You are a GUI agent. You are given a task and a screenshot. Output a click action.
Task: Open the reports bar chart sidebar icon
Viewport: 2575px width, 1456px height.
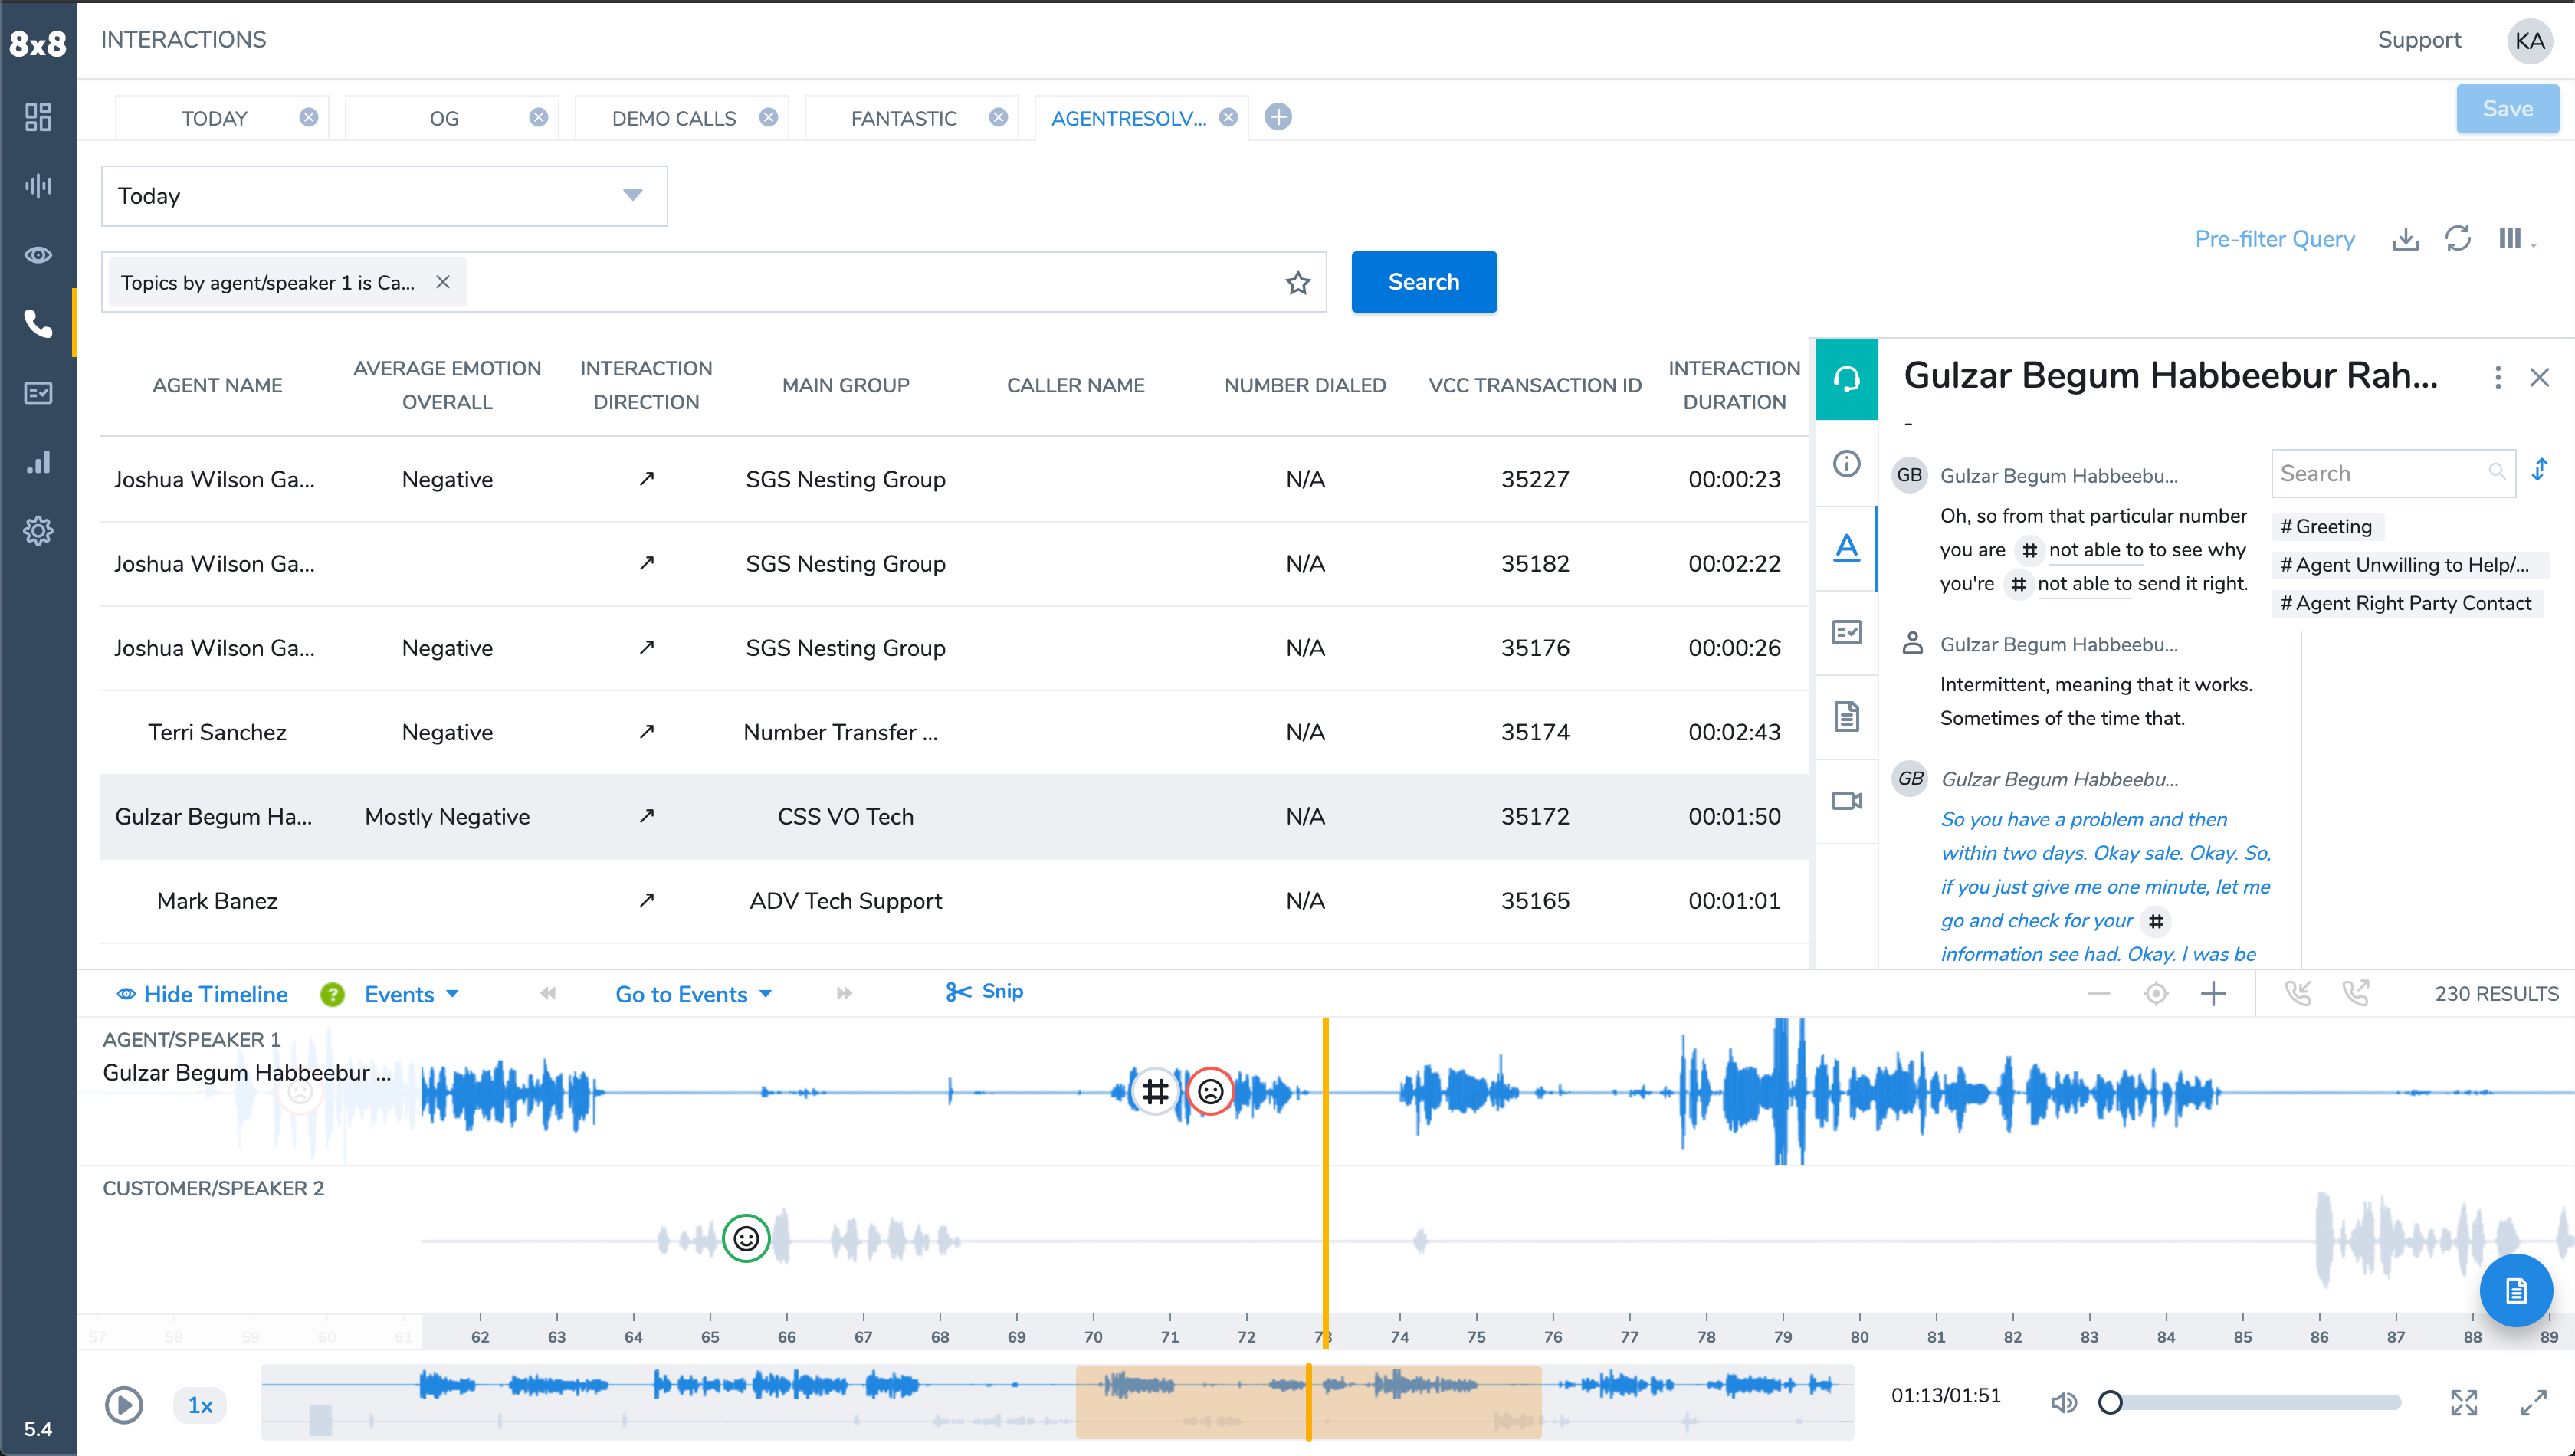point(38,462)
